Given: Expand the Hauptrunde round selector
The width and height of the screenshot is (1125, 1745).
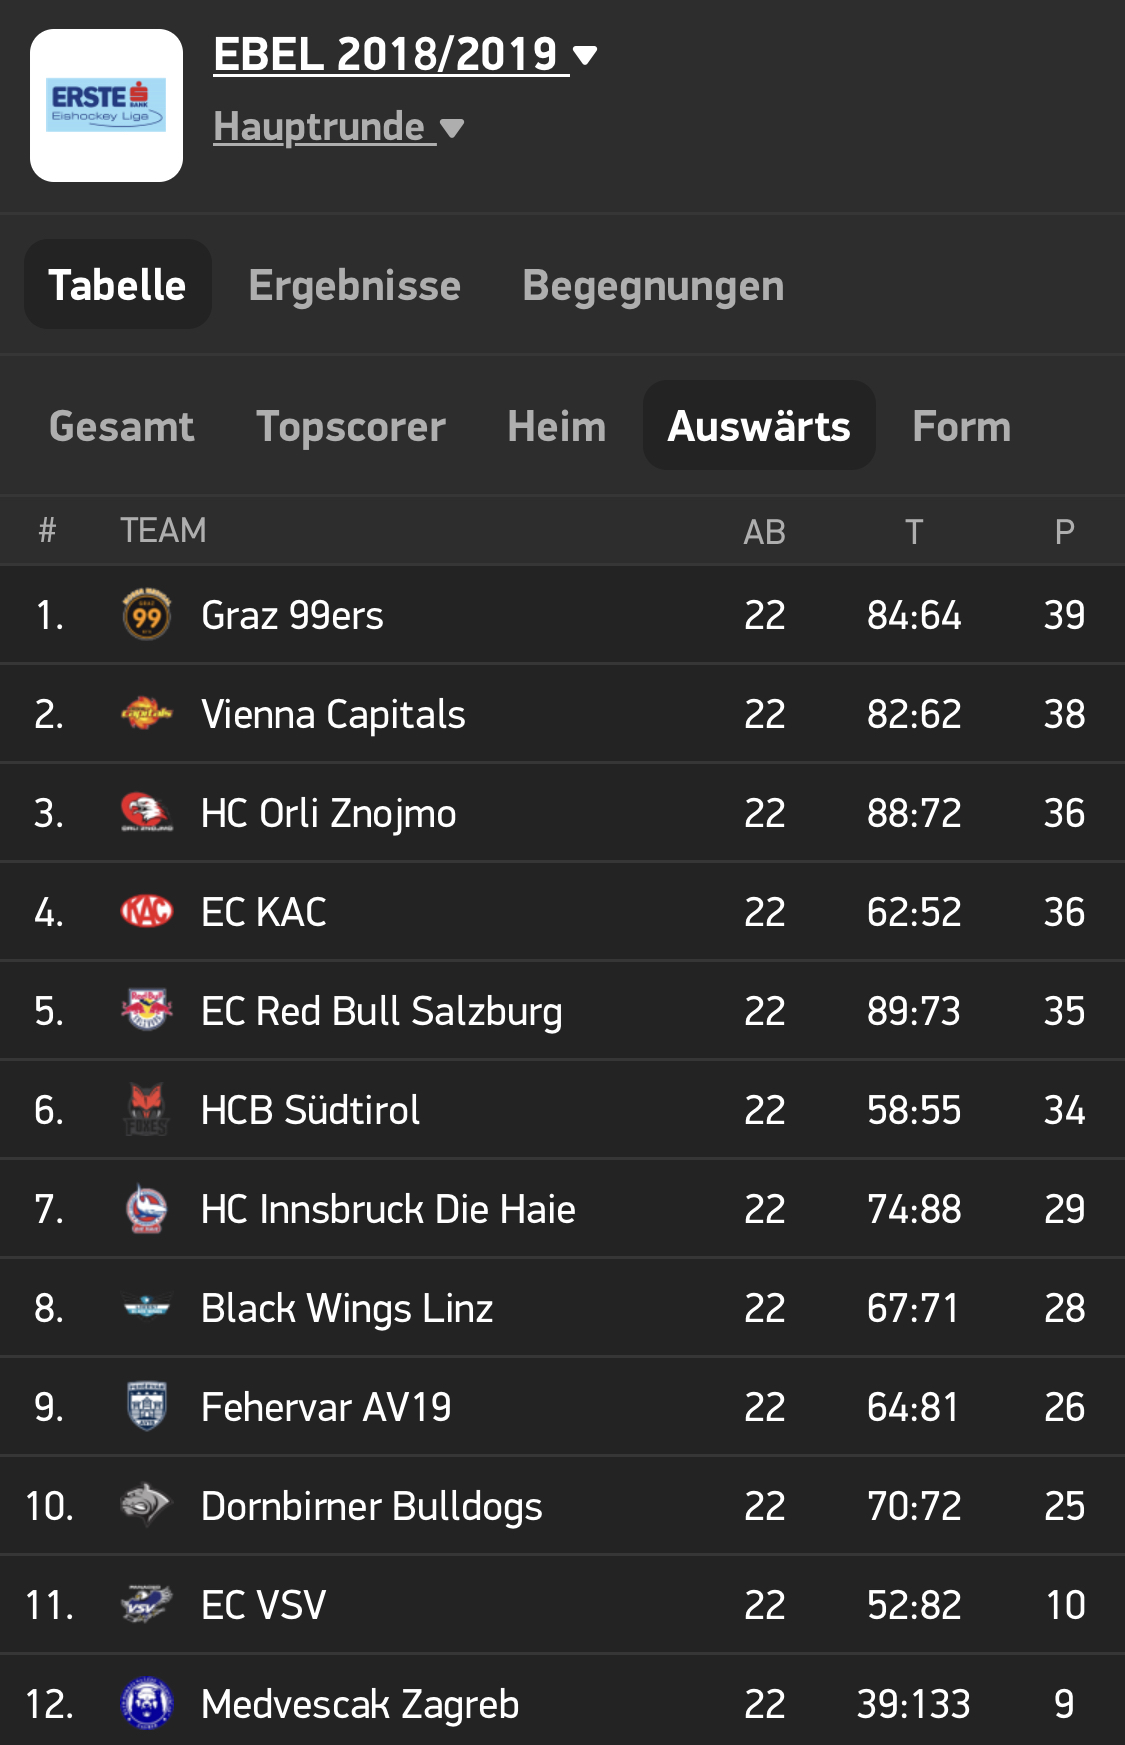Looking at the screenshot, I should pyautogui.click(x=338, y=127).
